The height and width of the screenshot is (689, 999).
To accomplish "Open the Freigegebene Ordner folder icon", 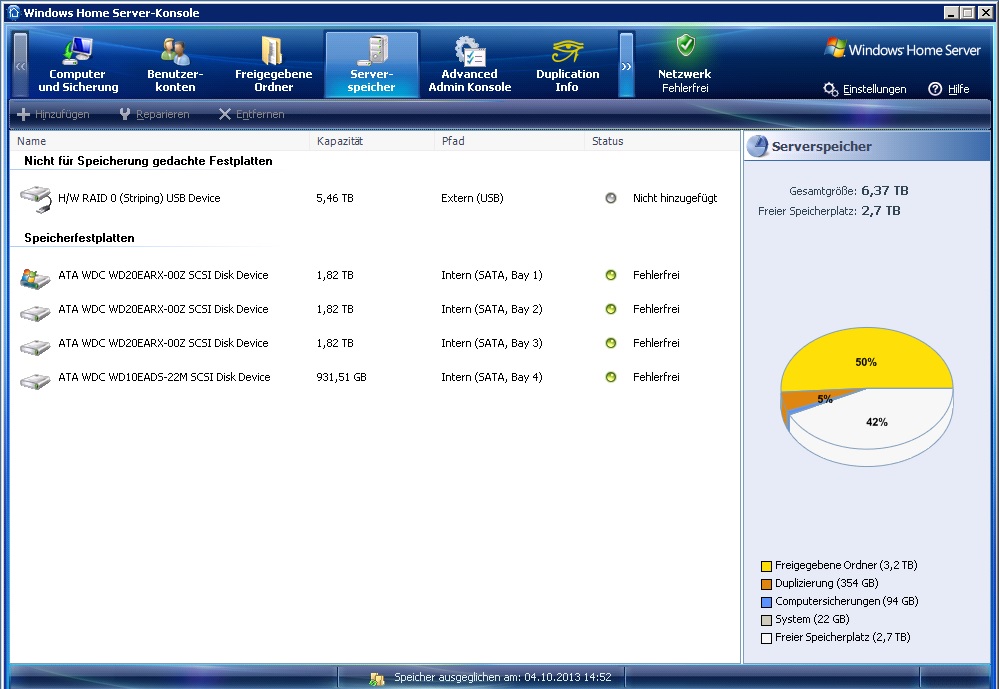I will (x=272, y=50).
